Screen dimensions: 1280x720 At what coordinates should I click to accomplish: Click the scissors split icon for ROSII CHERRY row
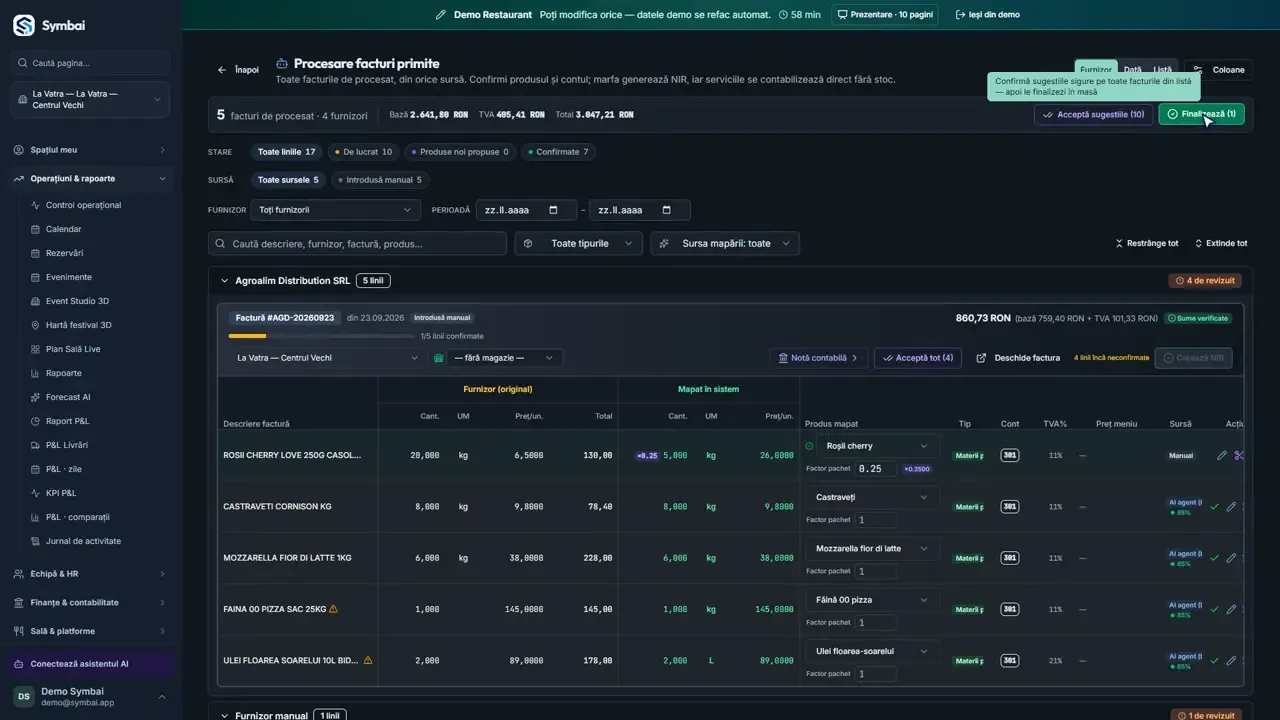coord(1239,455)
